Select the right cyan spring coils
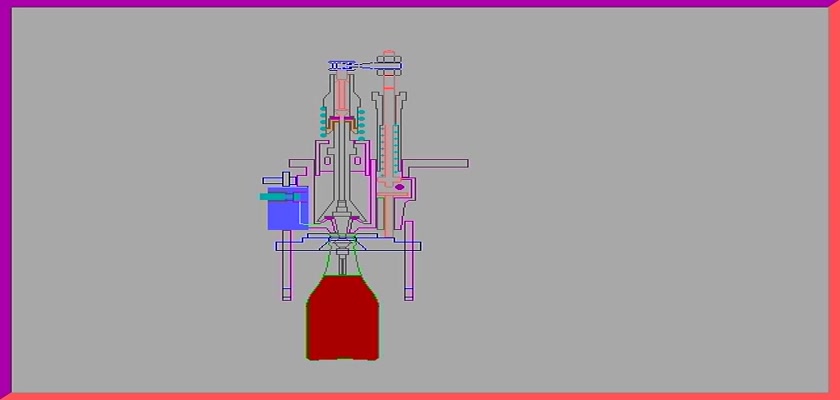Image resolution: width=840 pixels, height=400 pixels. click(x=362, y=124)
